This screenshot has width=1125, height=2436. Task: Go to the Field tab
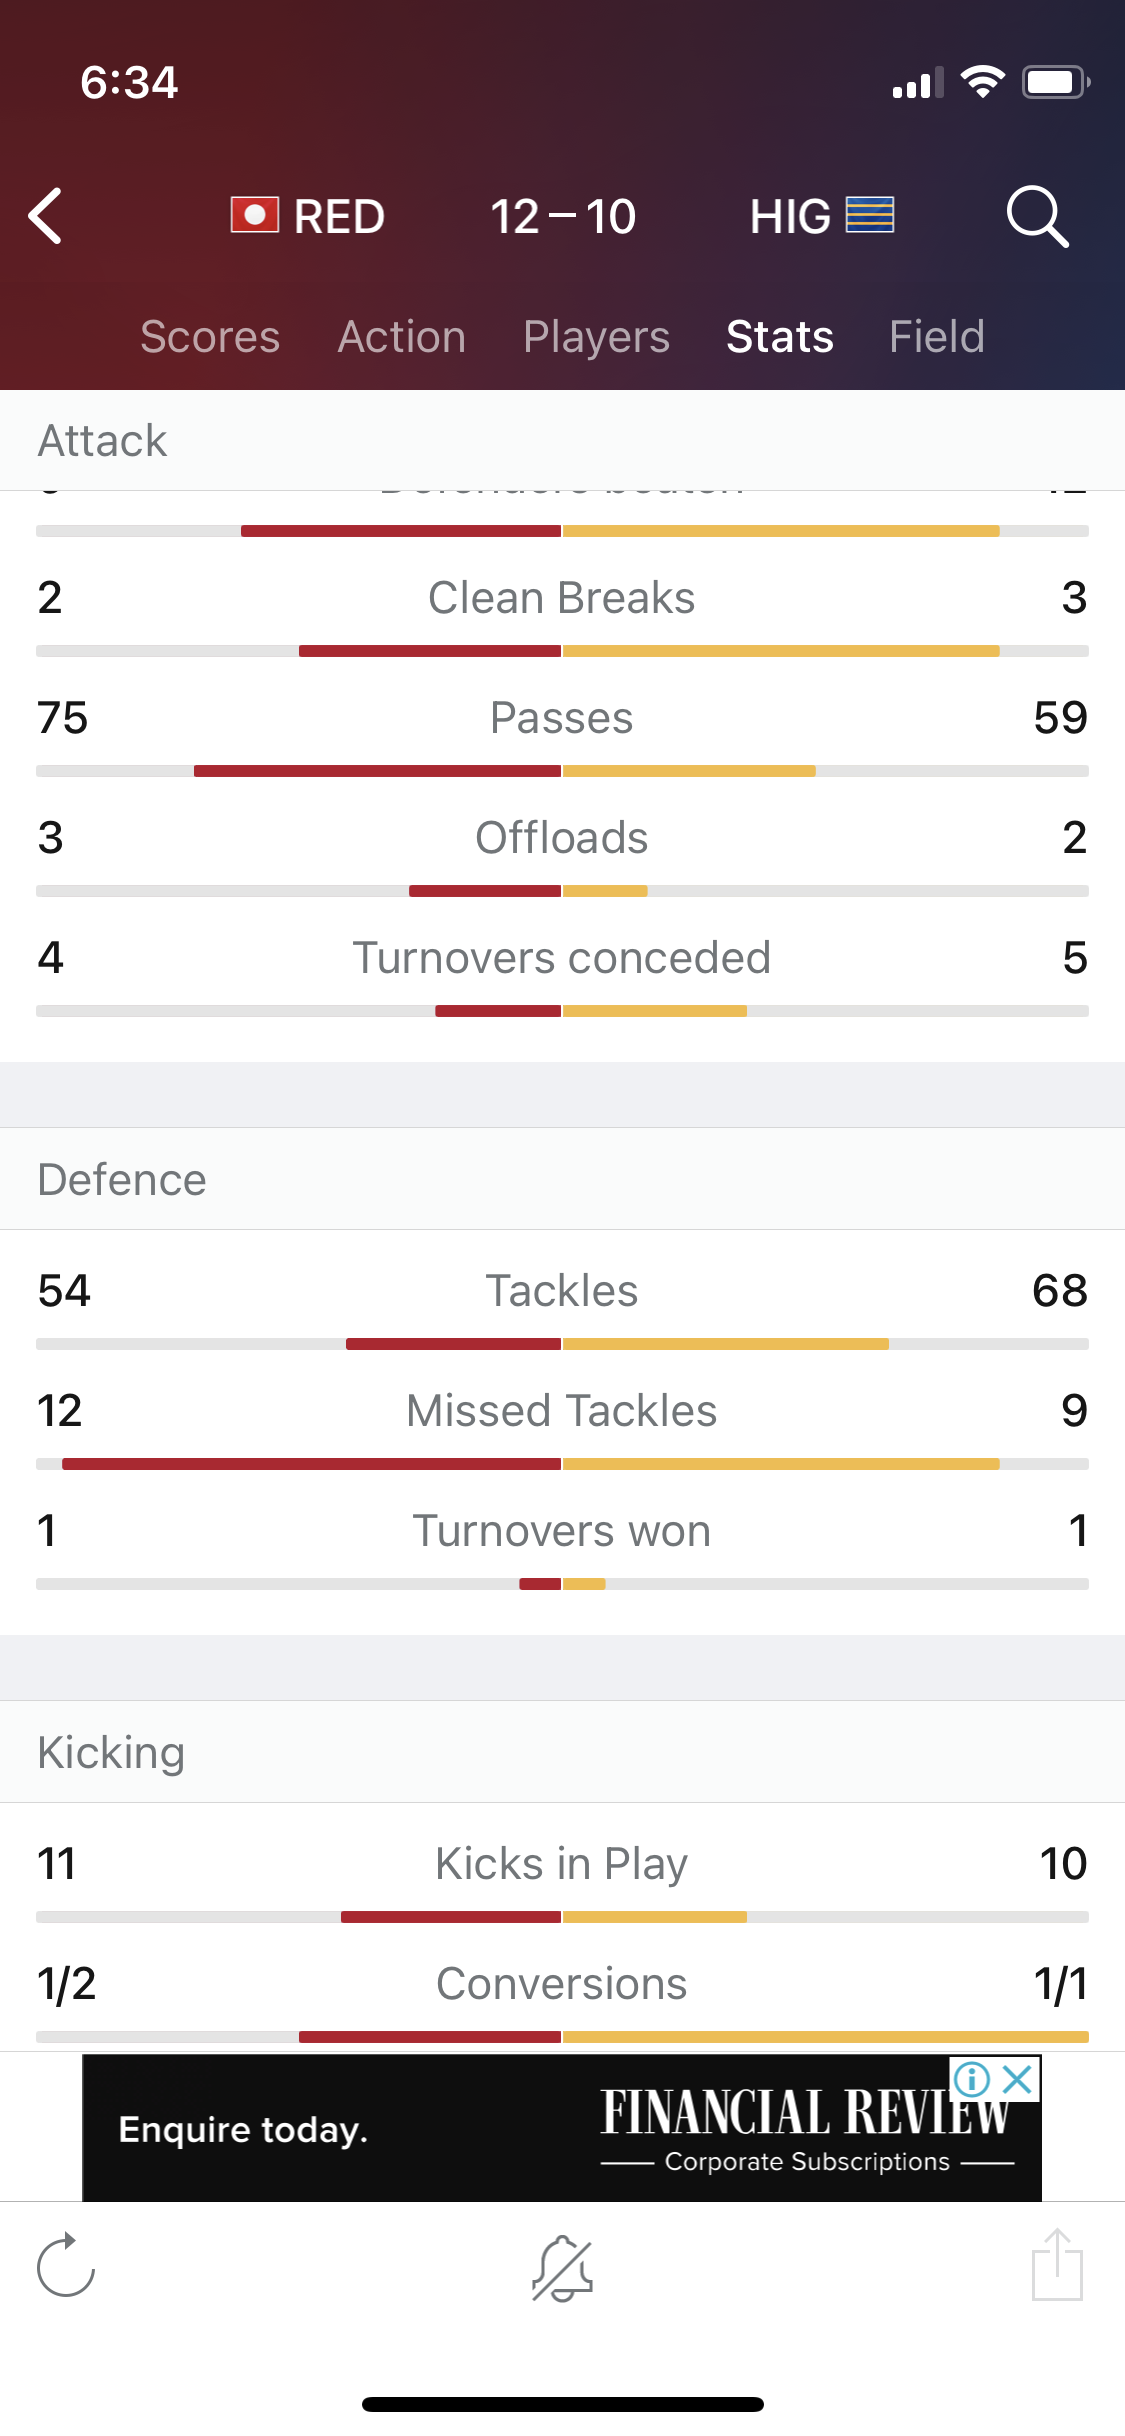coord(937,337)
